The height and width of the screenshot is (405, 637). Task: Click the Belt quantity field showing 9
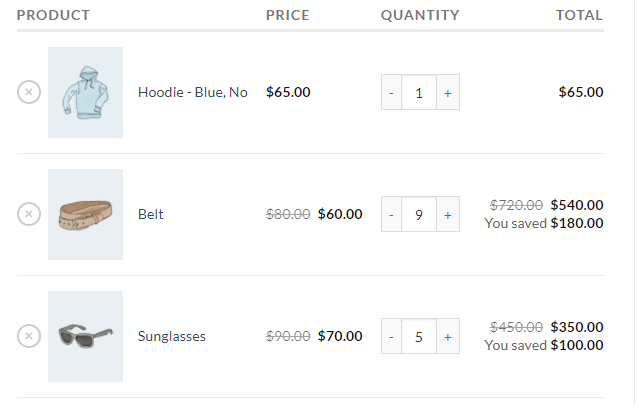pos(419,214)
